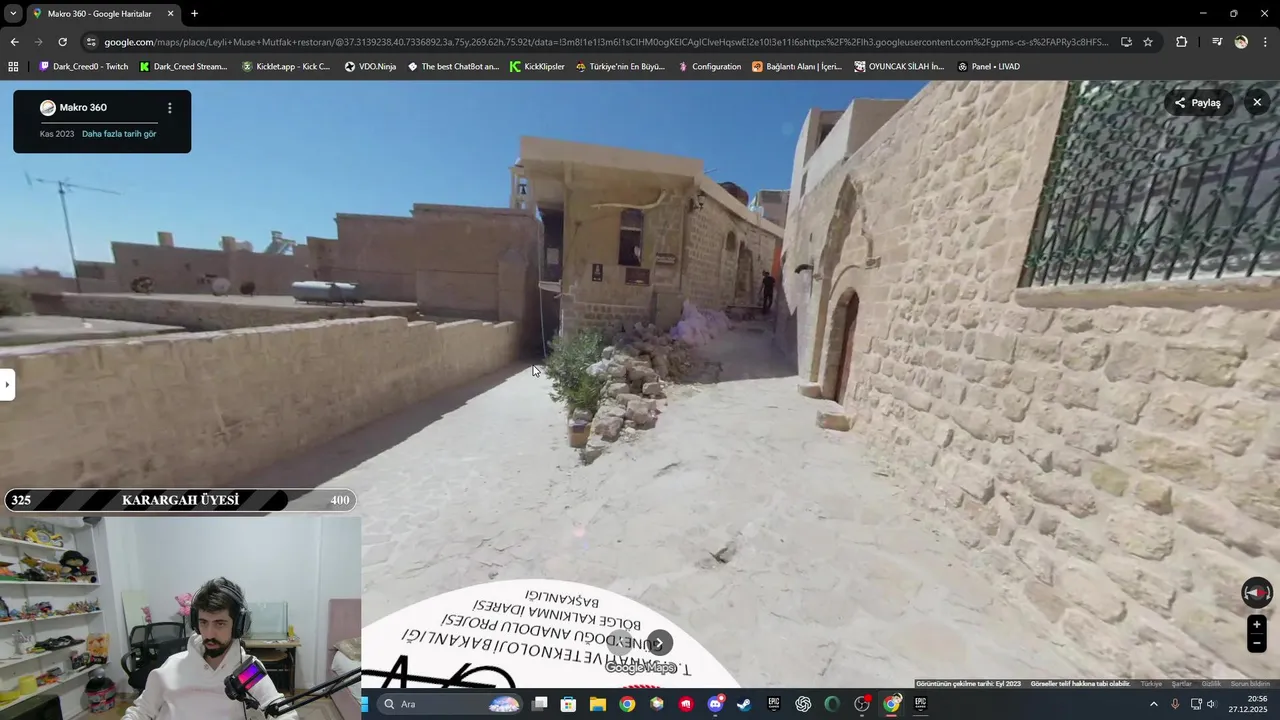Open Task View on the taskbar
Screen dimensions: 1280x720
pyautogui.click(x=539, y=704)
